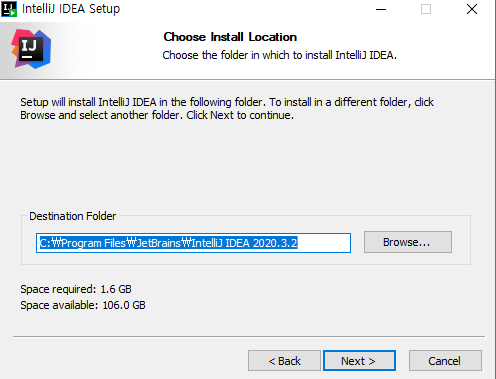Click the IntelliJ IDEA title bar icon
The height and width of the screenshot is (379, 496).
[9, 9]
